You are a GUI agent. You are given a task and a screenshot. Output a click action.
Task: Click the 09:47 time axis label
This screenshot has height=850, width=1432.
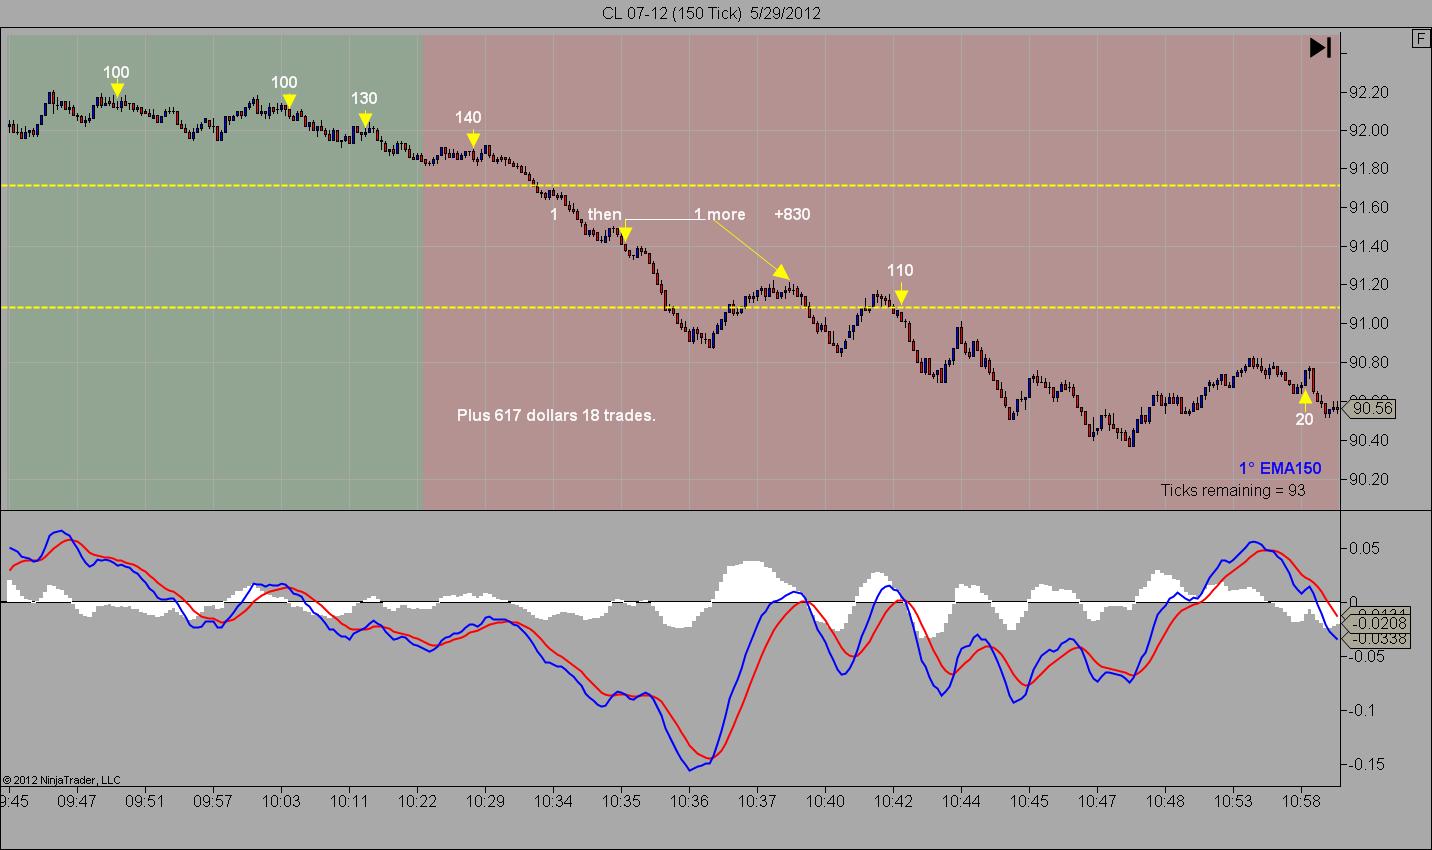77,801
